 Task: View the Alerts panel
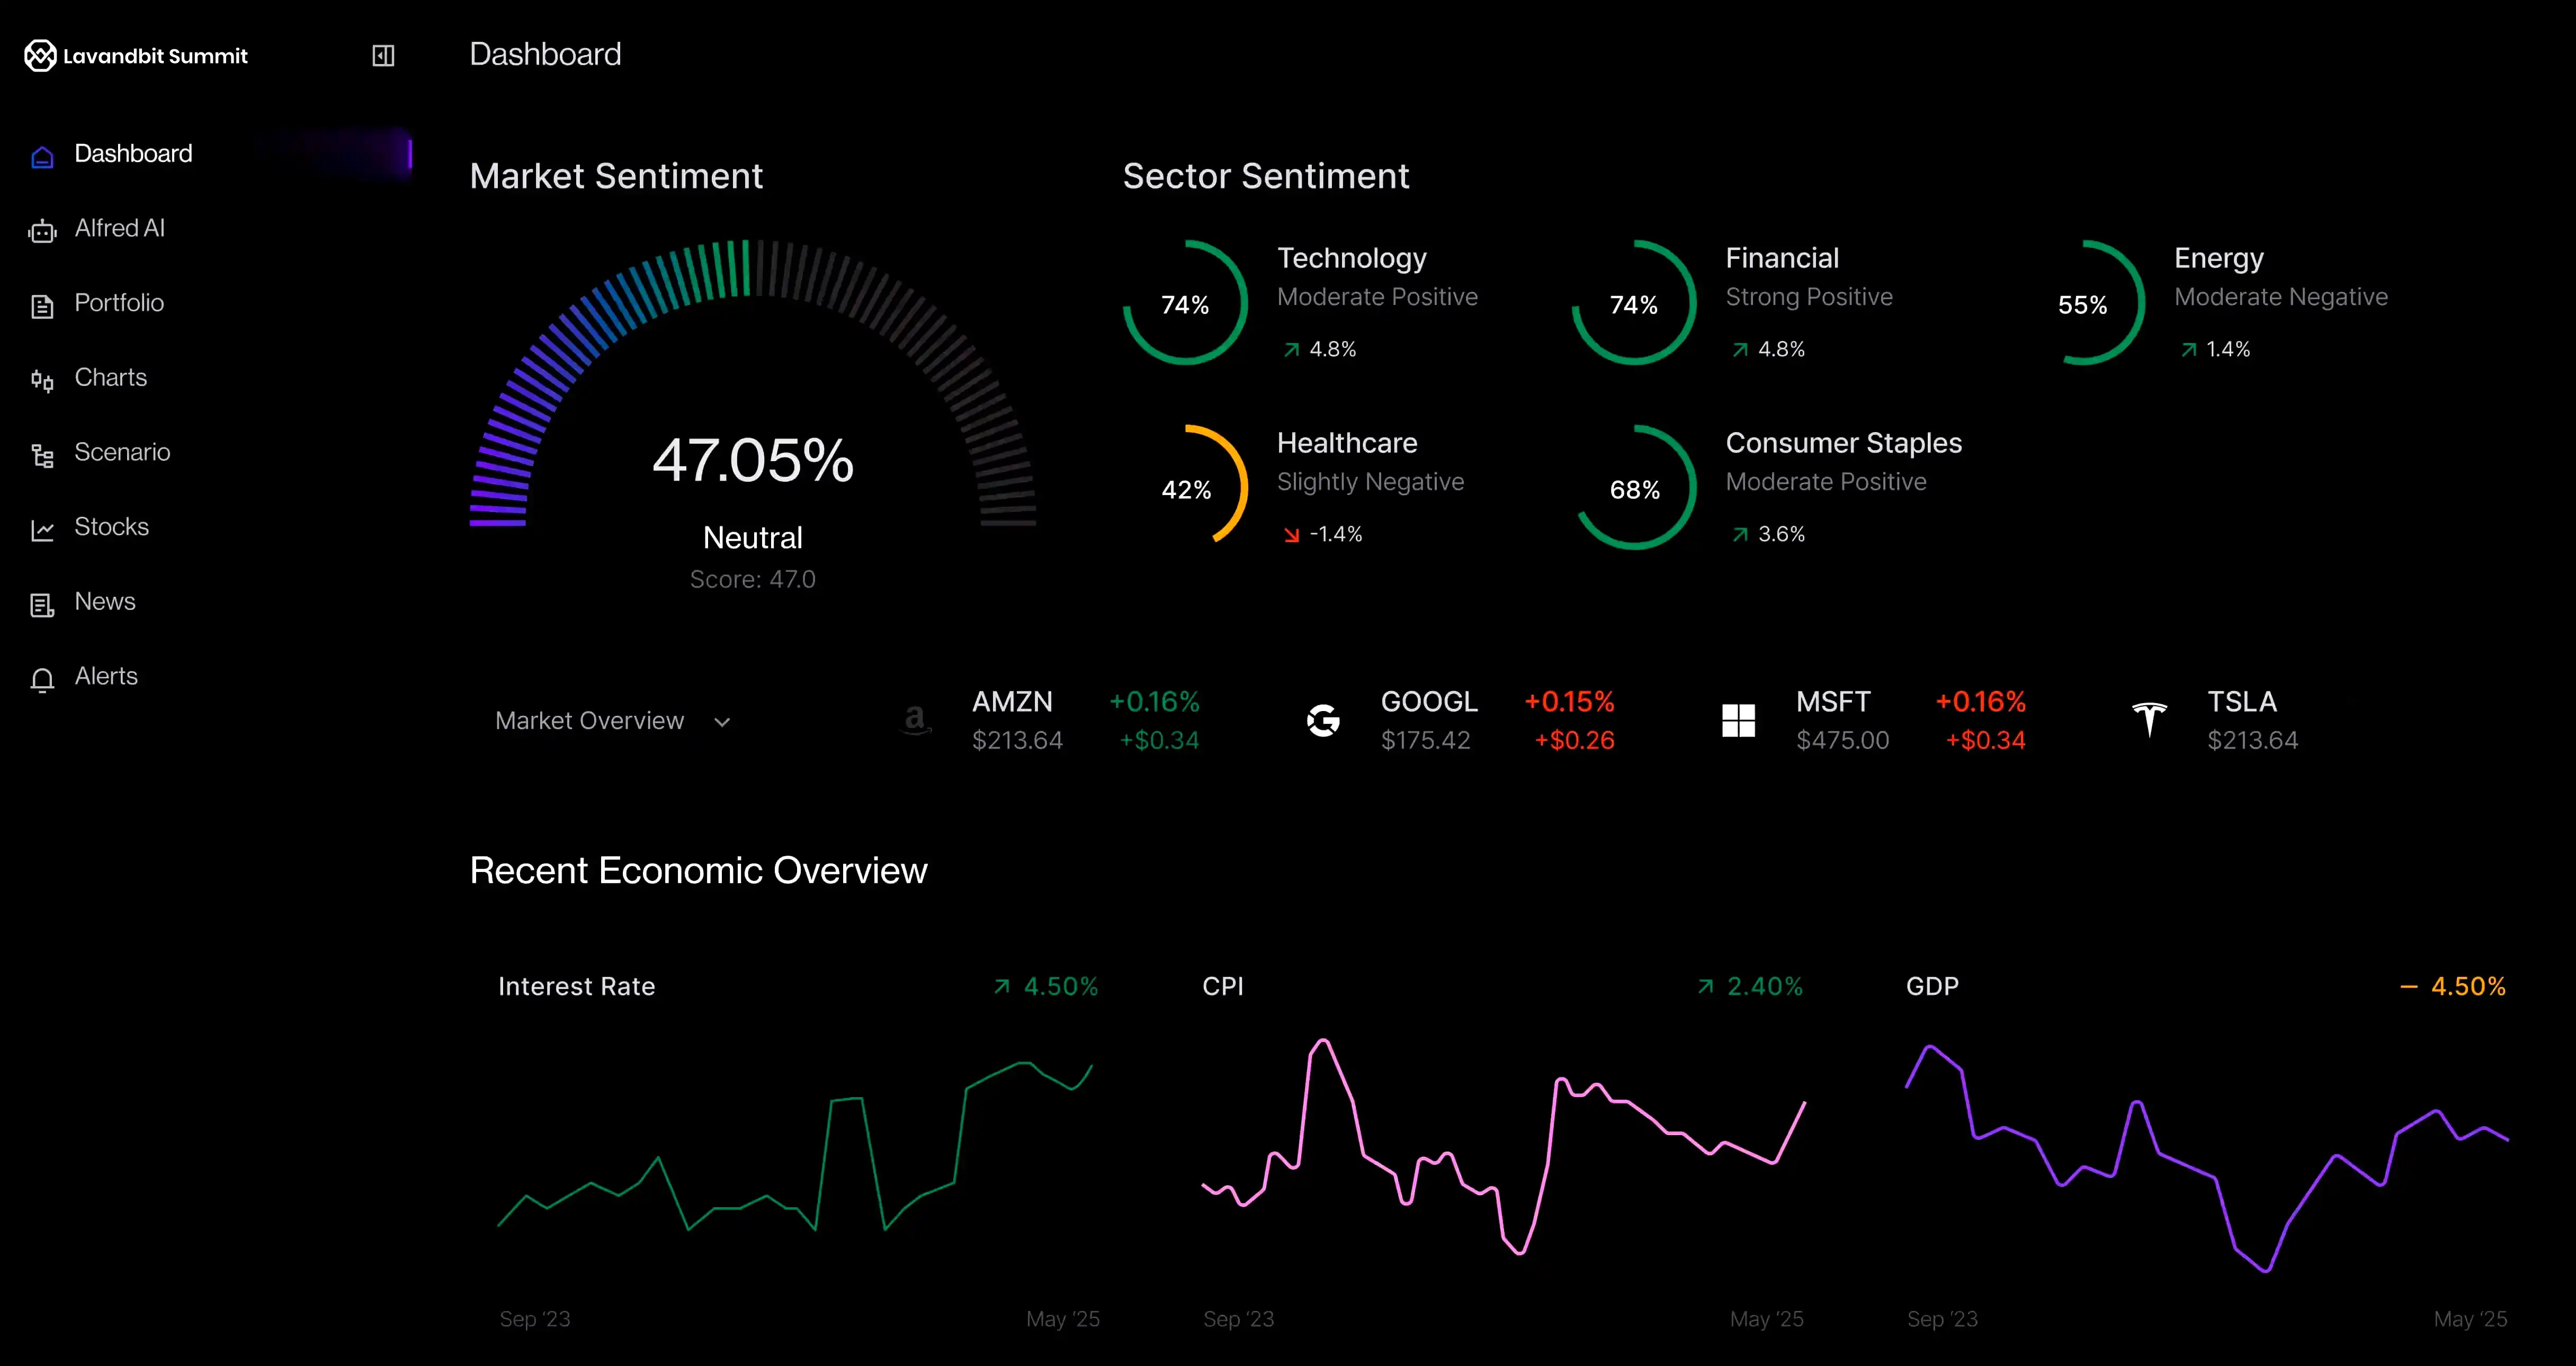point(105,676)
